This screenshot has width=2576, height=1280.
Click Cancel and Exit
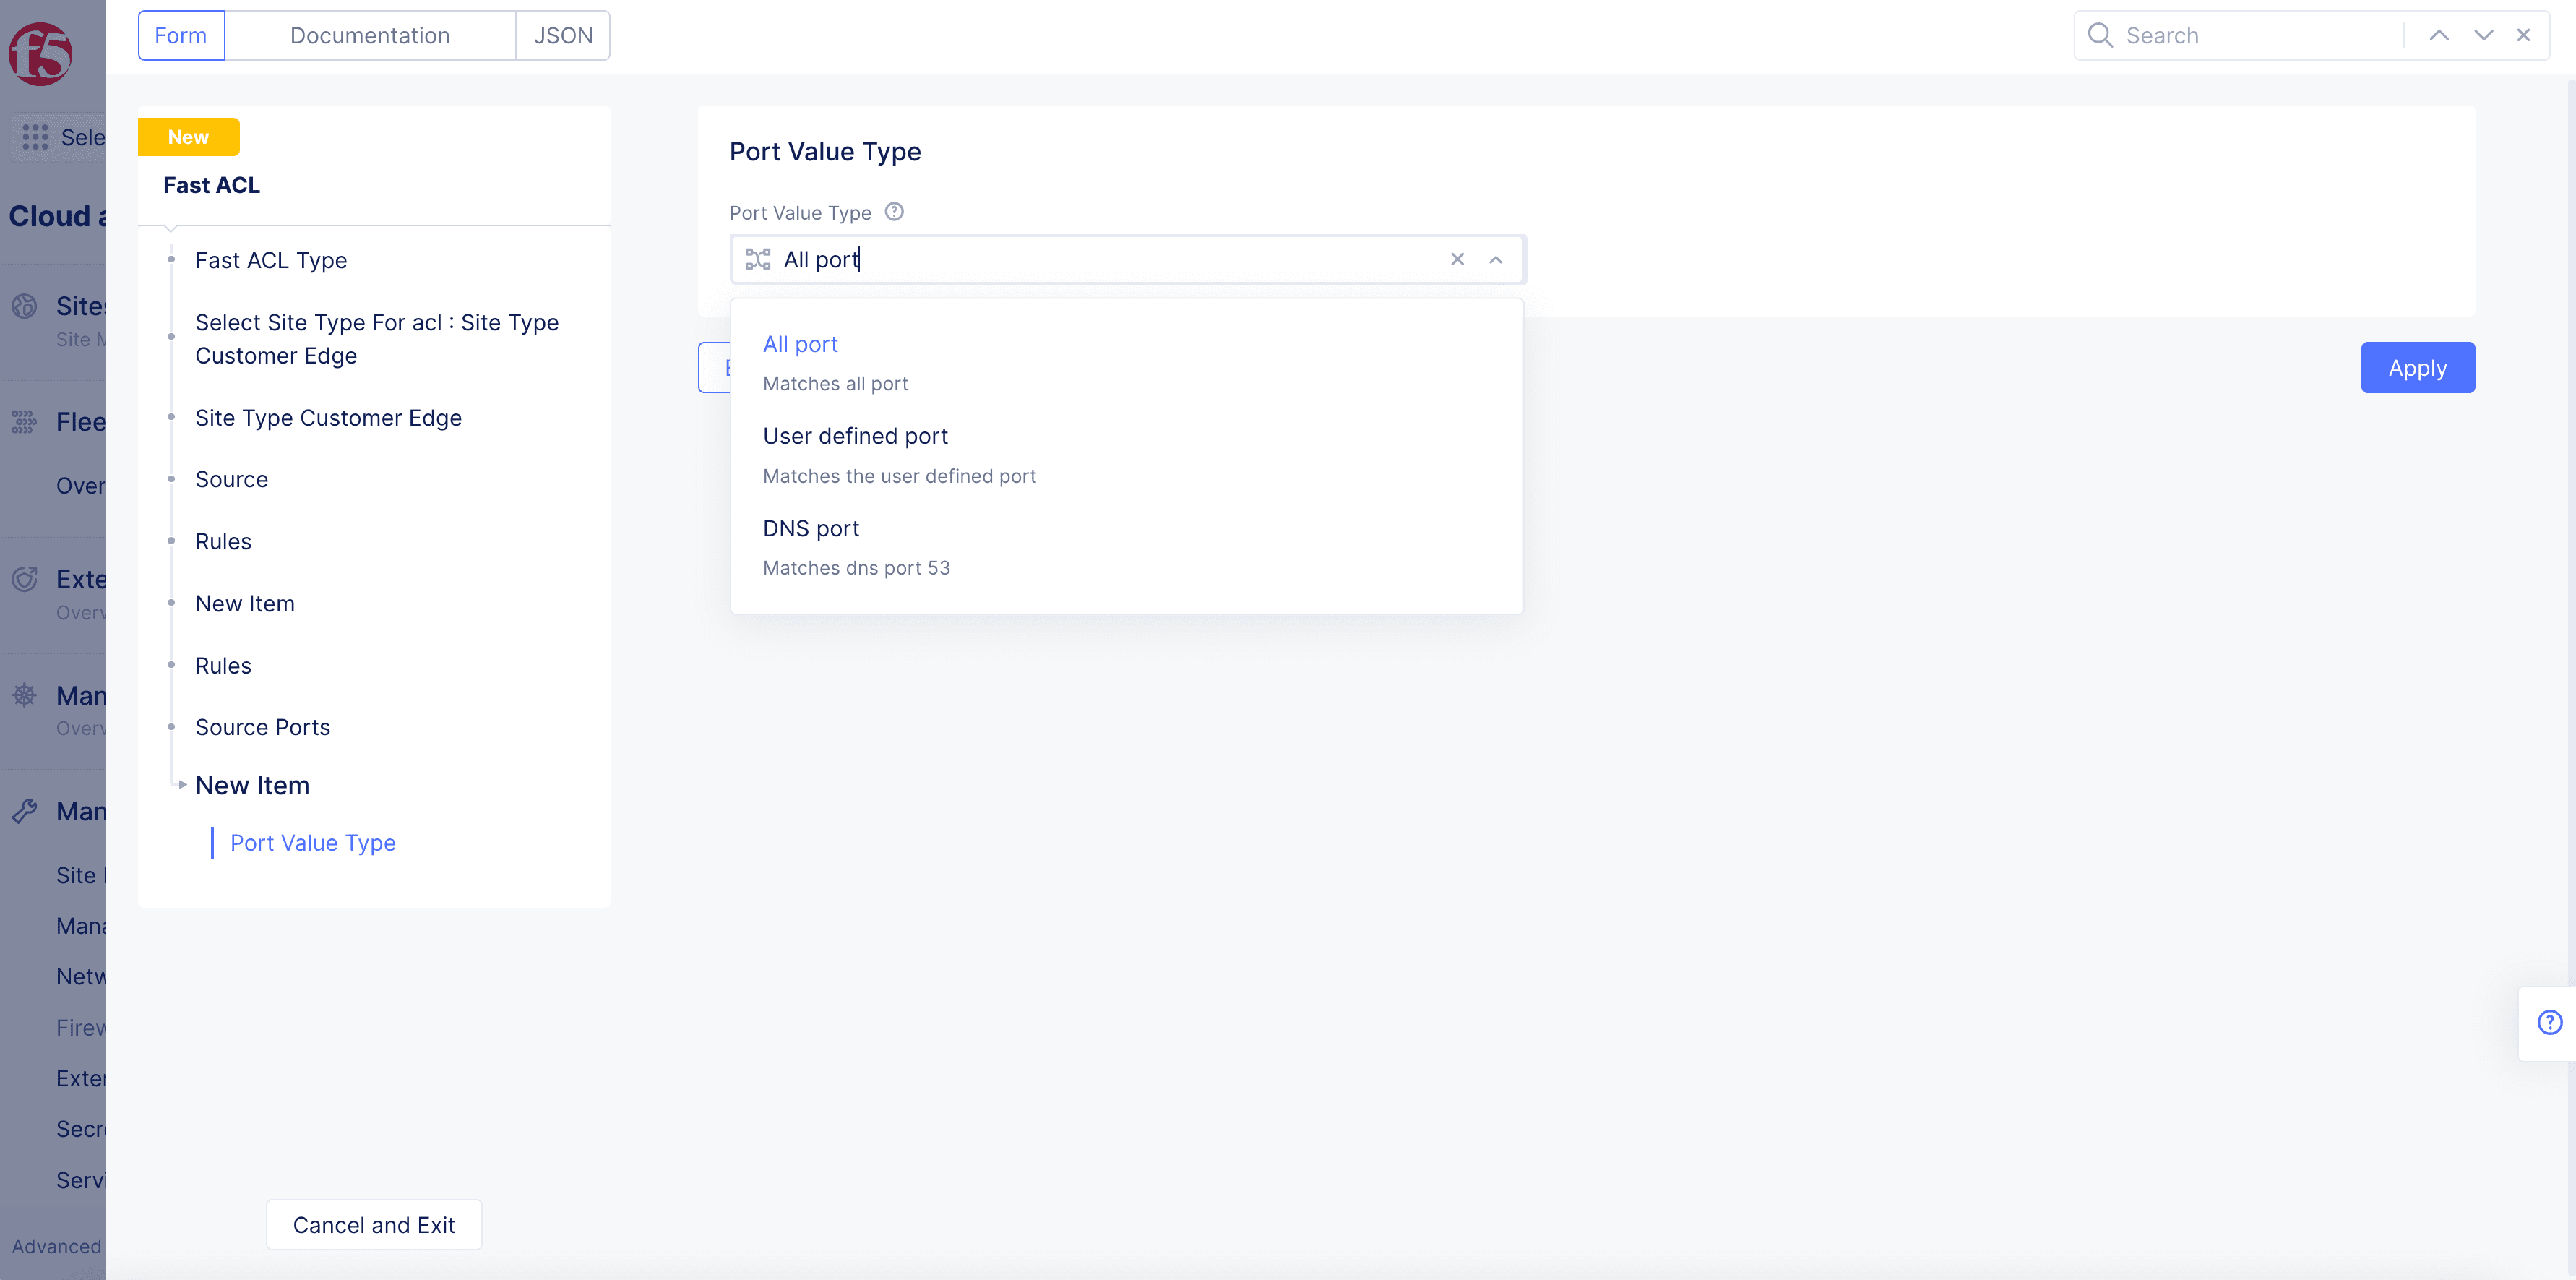tap(373, 1225)
